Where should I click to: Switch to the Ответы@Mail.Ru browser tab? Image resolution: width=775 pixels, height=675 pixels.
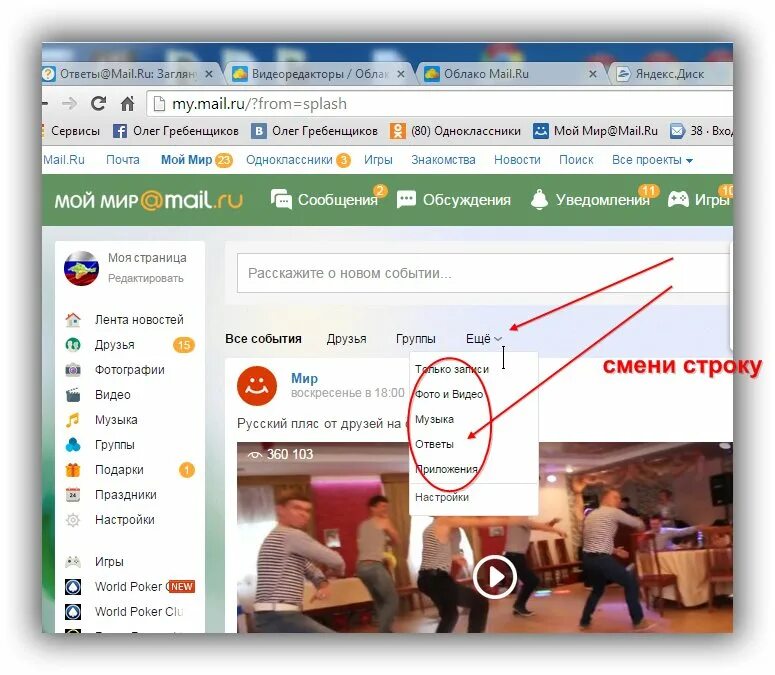(x=129, y=74)
